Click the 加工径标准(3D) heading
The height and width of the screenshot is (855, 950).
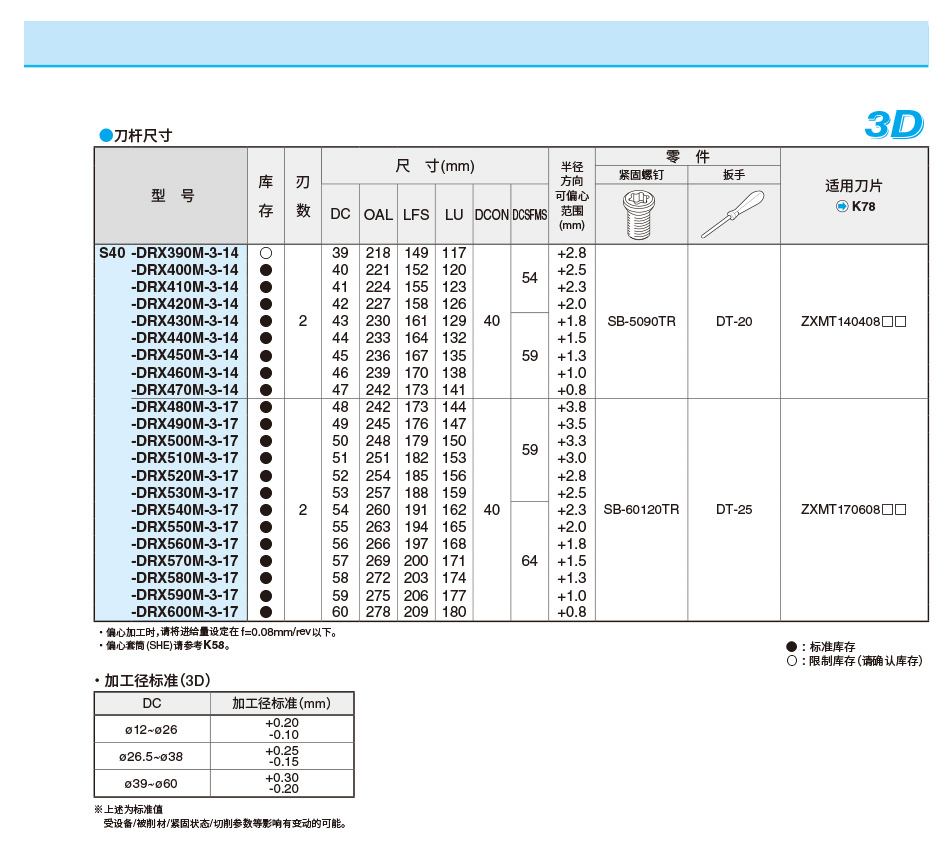point(157,680)
